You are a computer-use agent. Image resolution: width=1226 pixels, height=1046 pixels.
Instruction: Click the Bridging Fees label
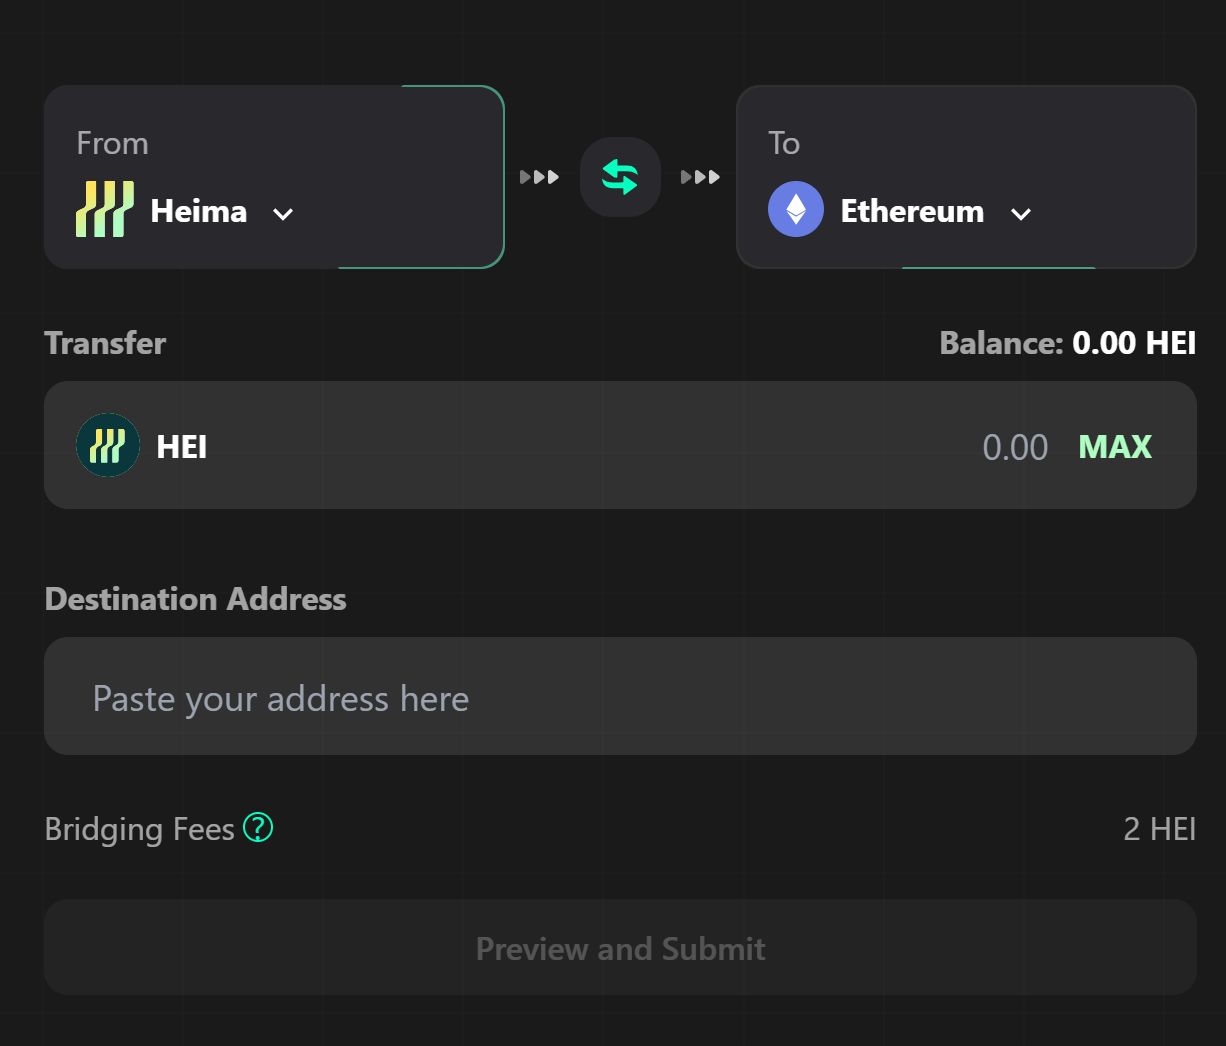click(x=139, y=829)
